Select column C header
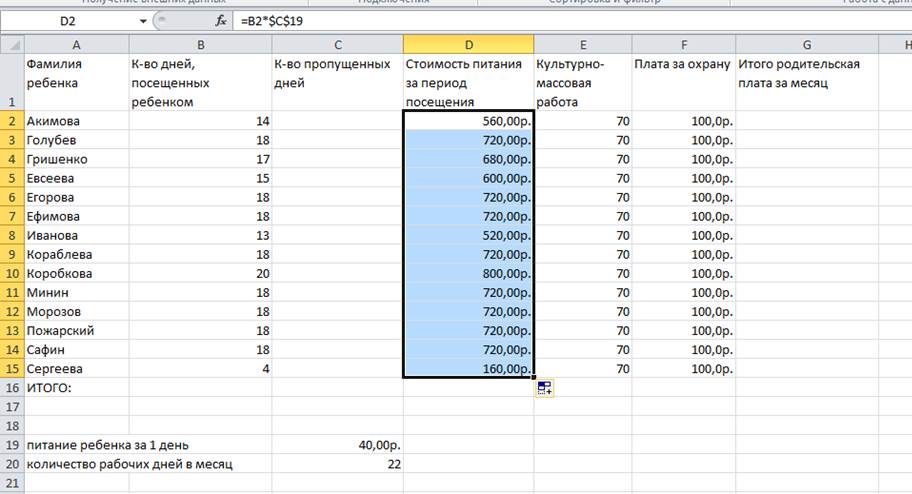Image resolution: width=912 pixels, height=494 pixels. (337, 45)
